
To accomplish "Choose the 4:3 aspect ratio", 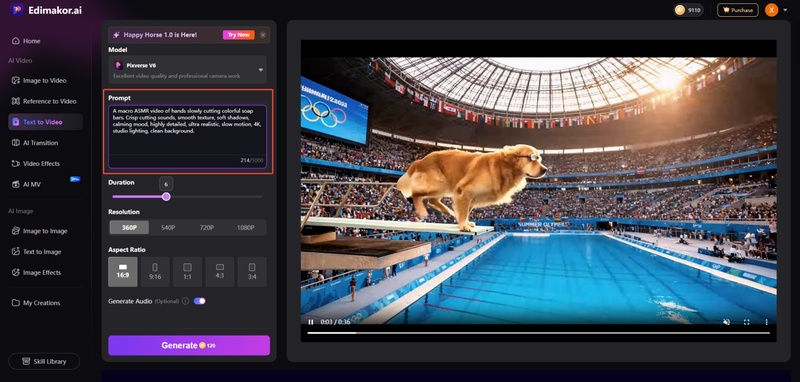I will coord(220,271).
